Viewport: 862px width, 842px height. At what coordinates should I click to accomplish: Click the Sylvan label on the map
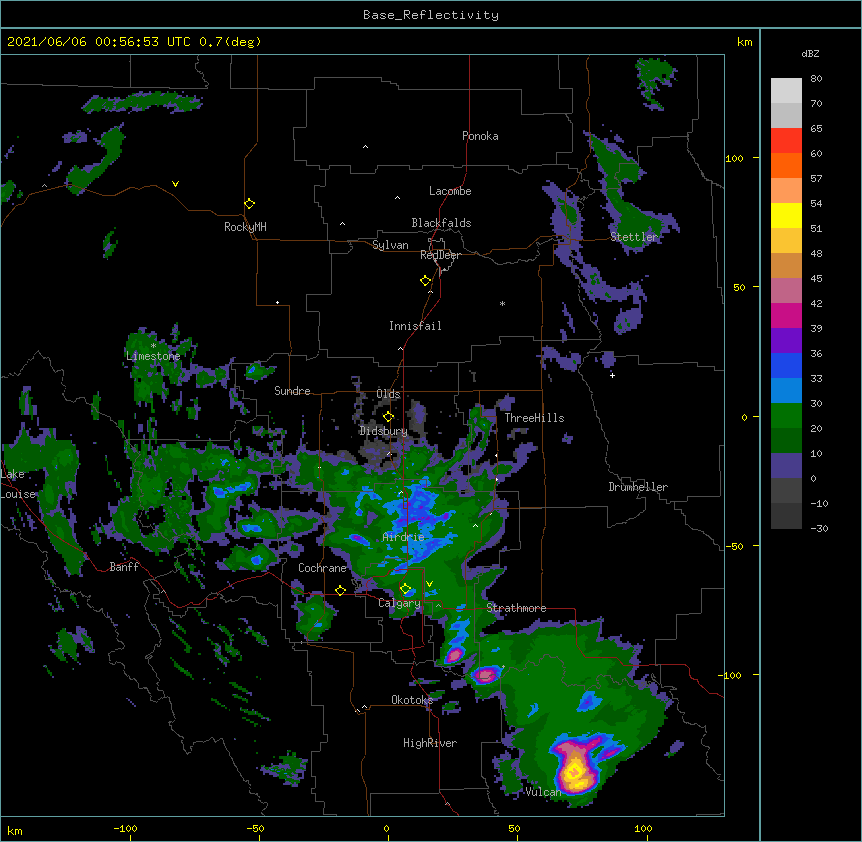point(390,245)
